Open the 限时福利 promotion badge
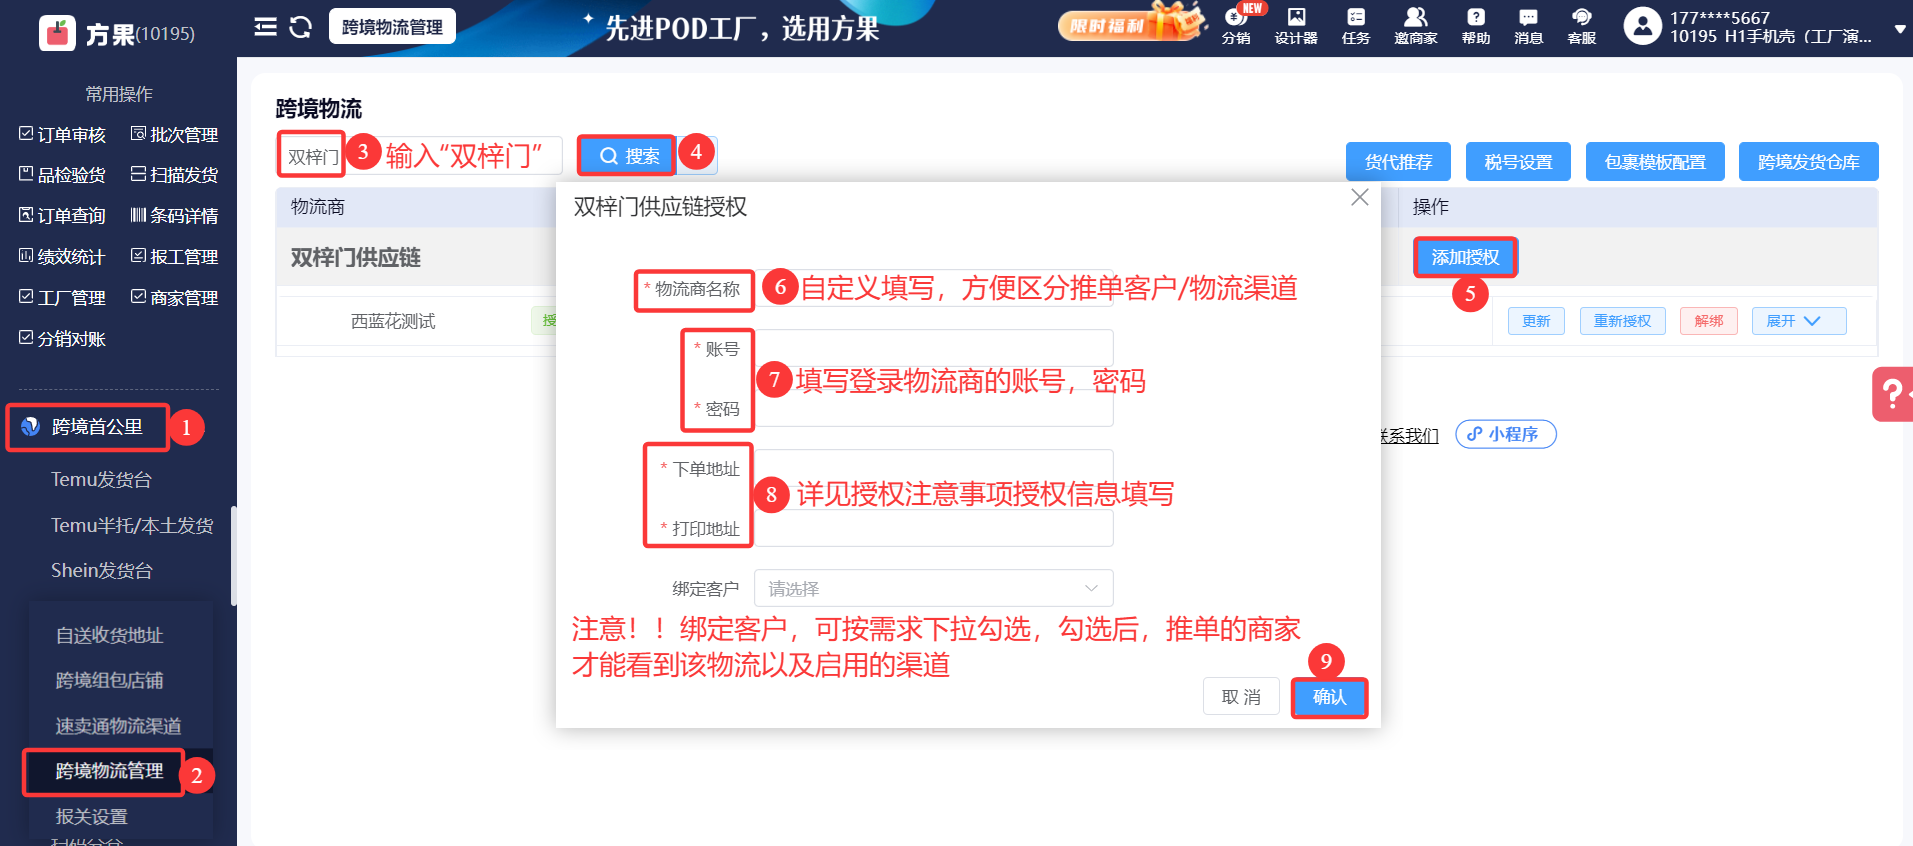1913x846 pixels. pyautogui.click(x=1131, y=23)
